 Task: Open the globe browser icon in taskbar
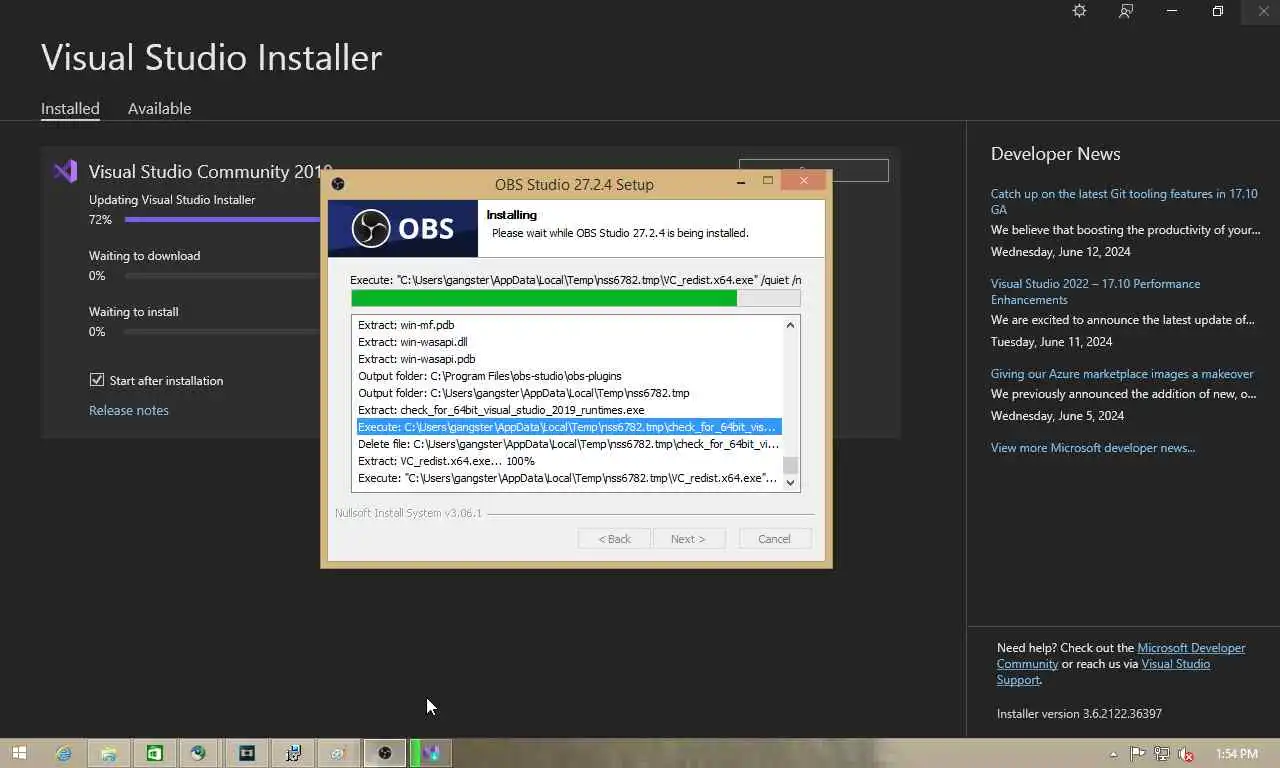coord(199,753)
